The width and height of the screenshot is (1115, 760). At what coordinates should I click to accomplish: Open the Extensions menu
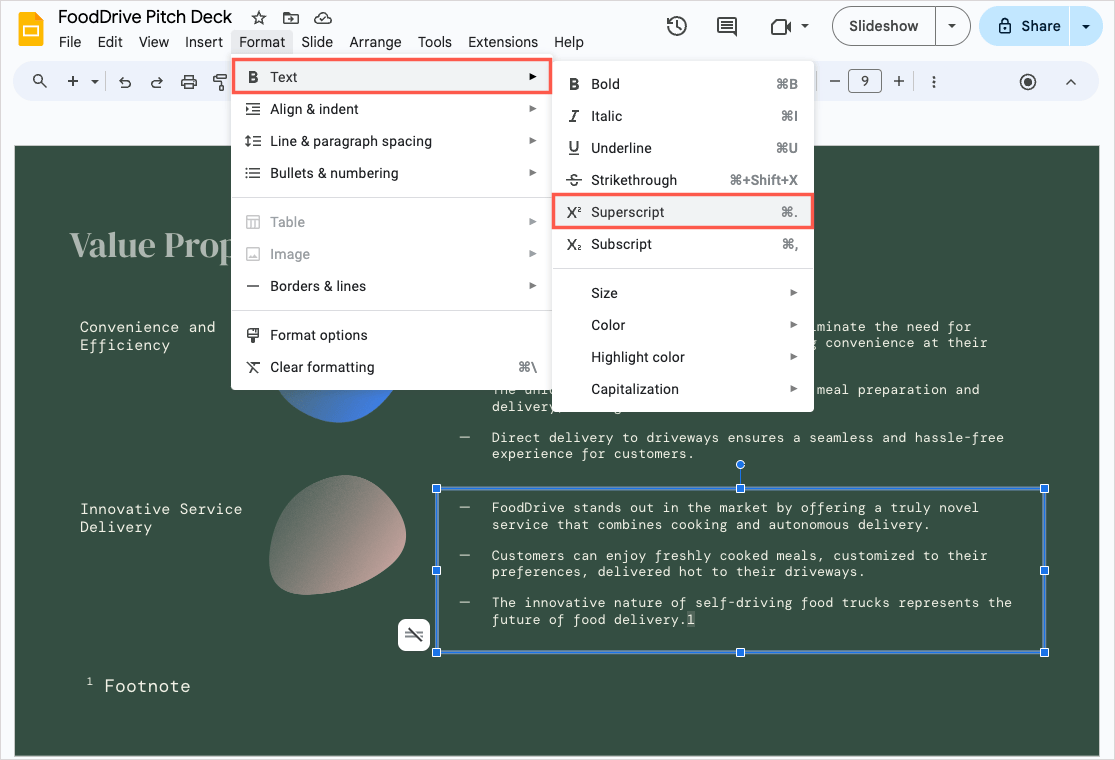[503, 42]
